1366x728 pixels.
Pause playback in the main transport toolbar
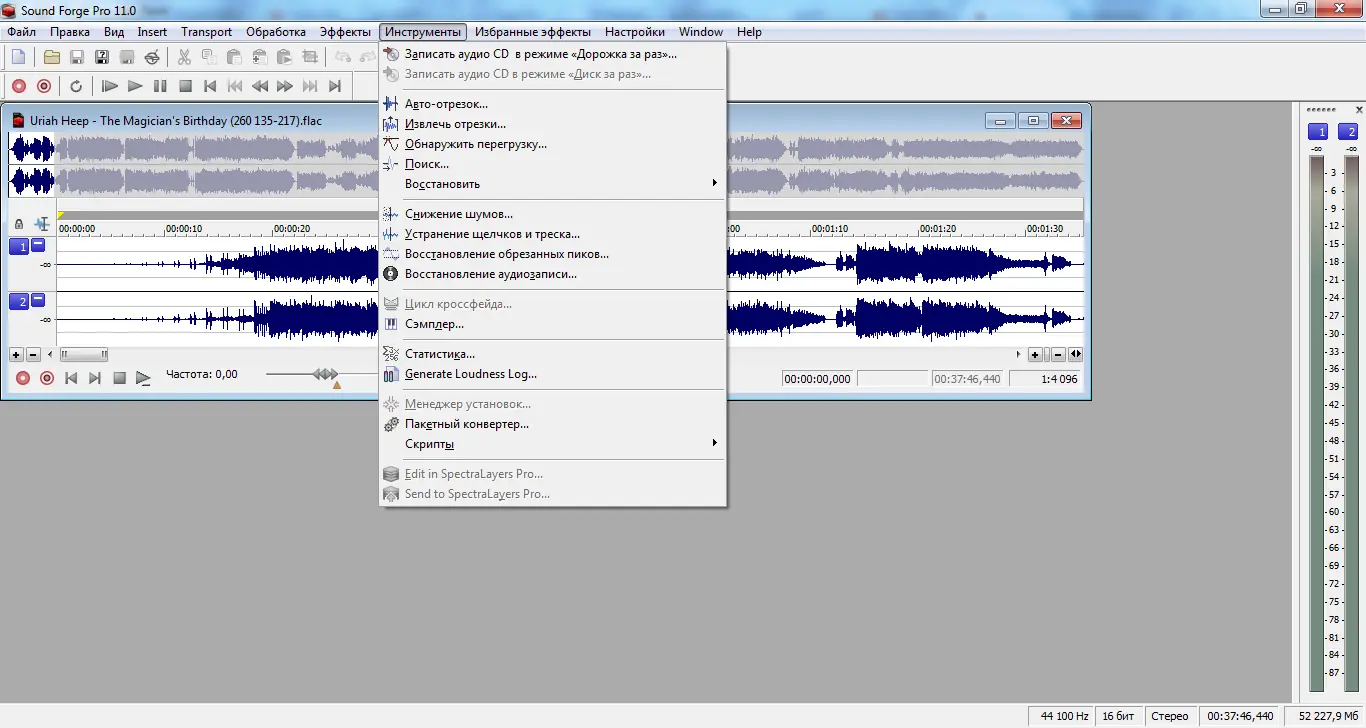(160, 86)
